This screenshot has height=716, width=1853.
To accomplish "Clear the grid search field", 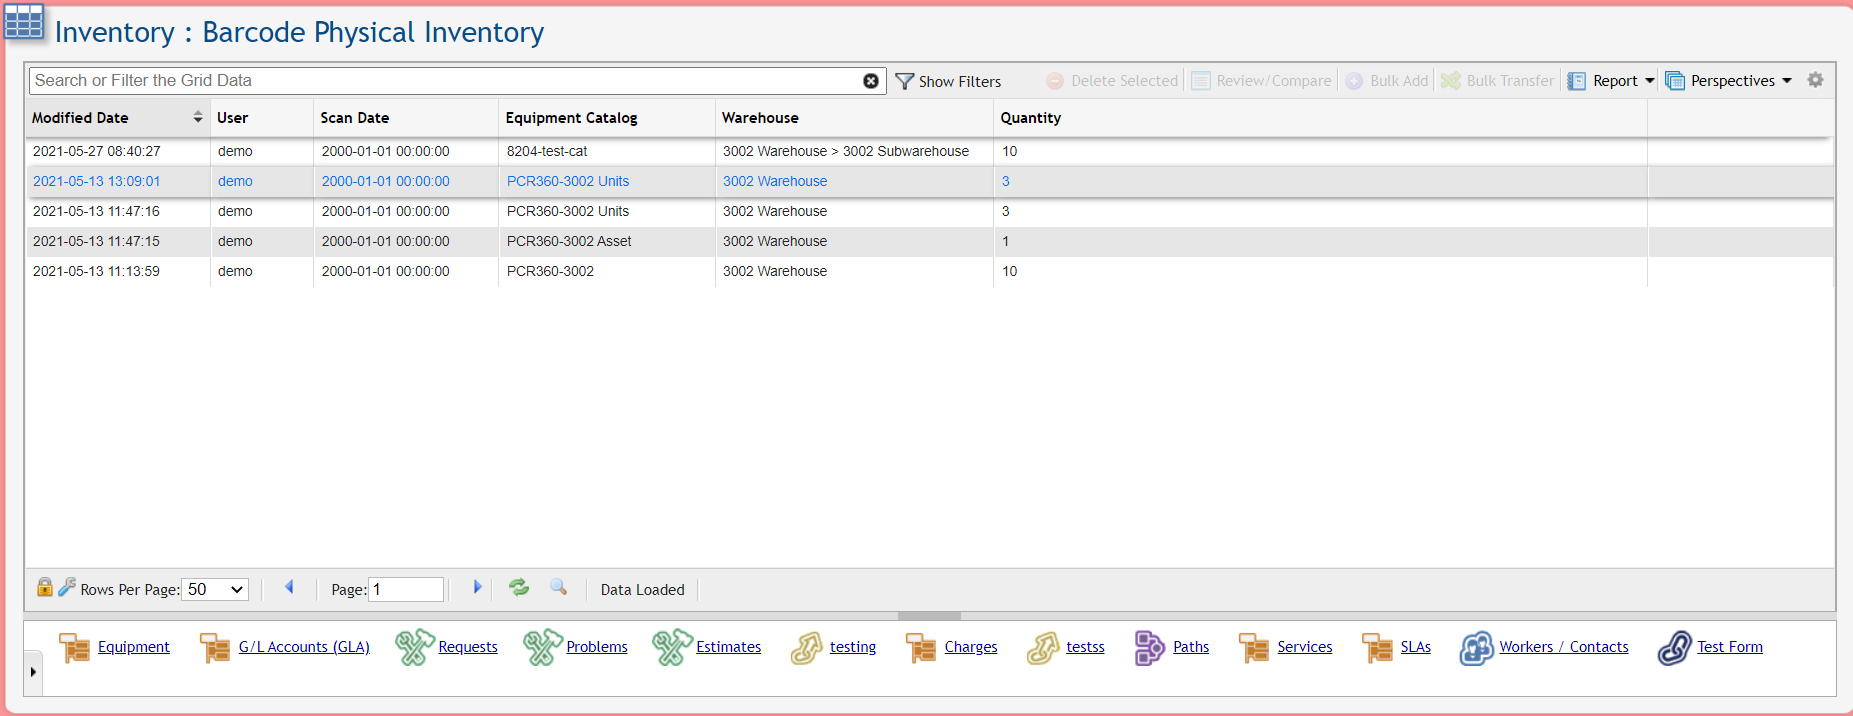I will click(871, 81).
